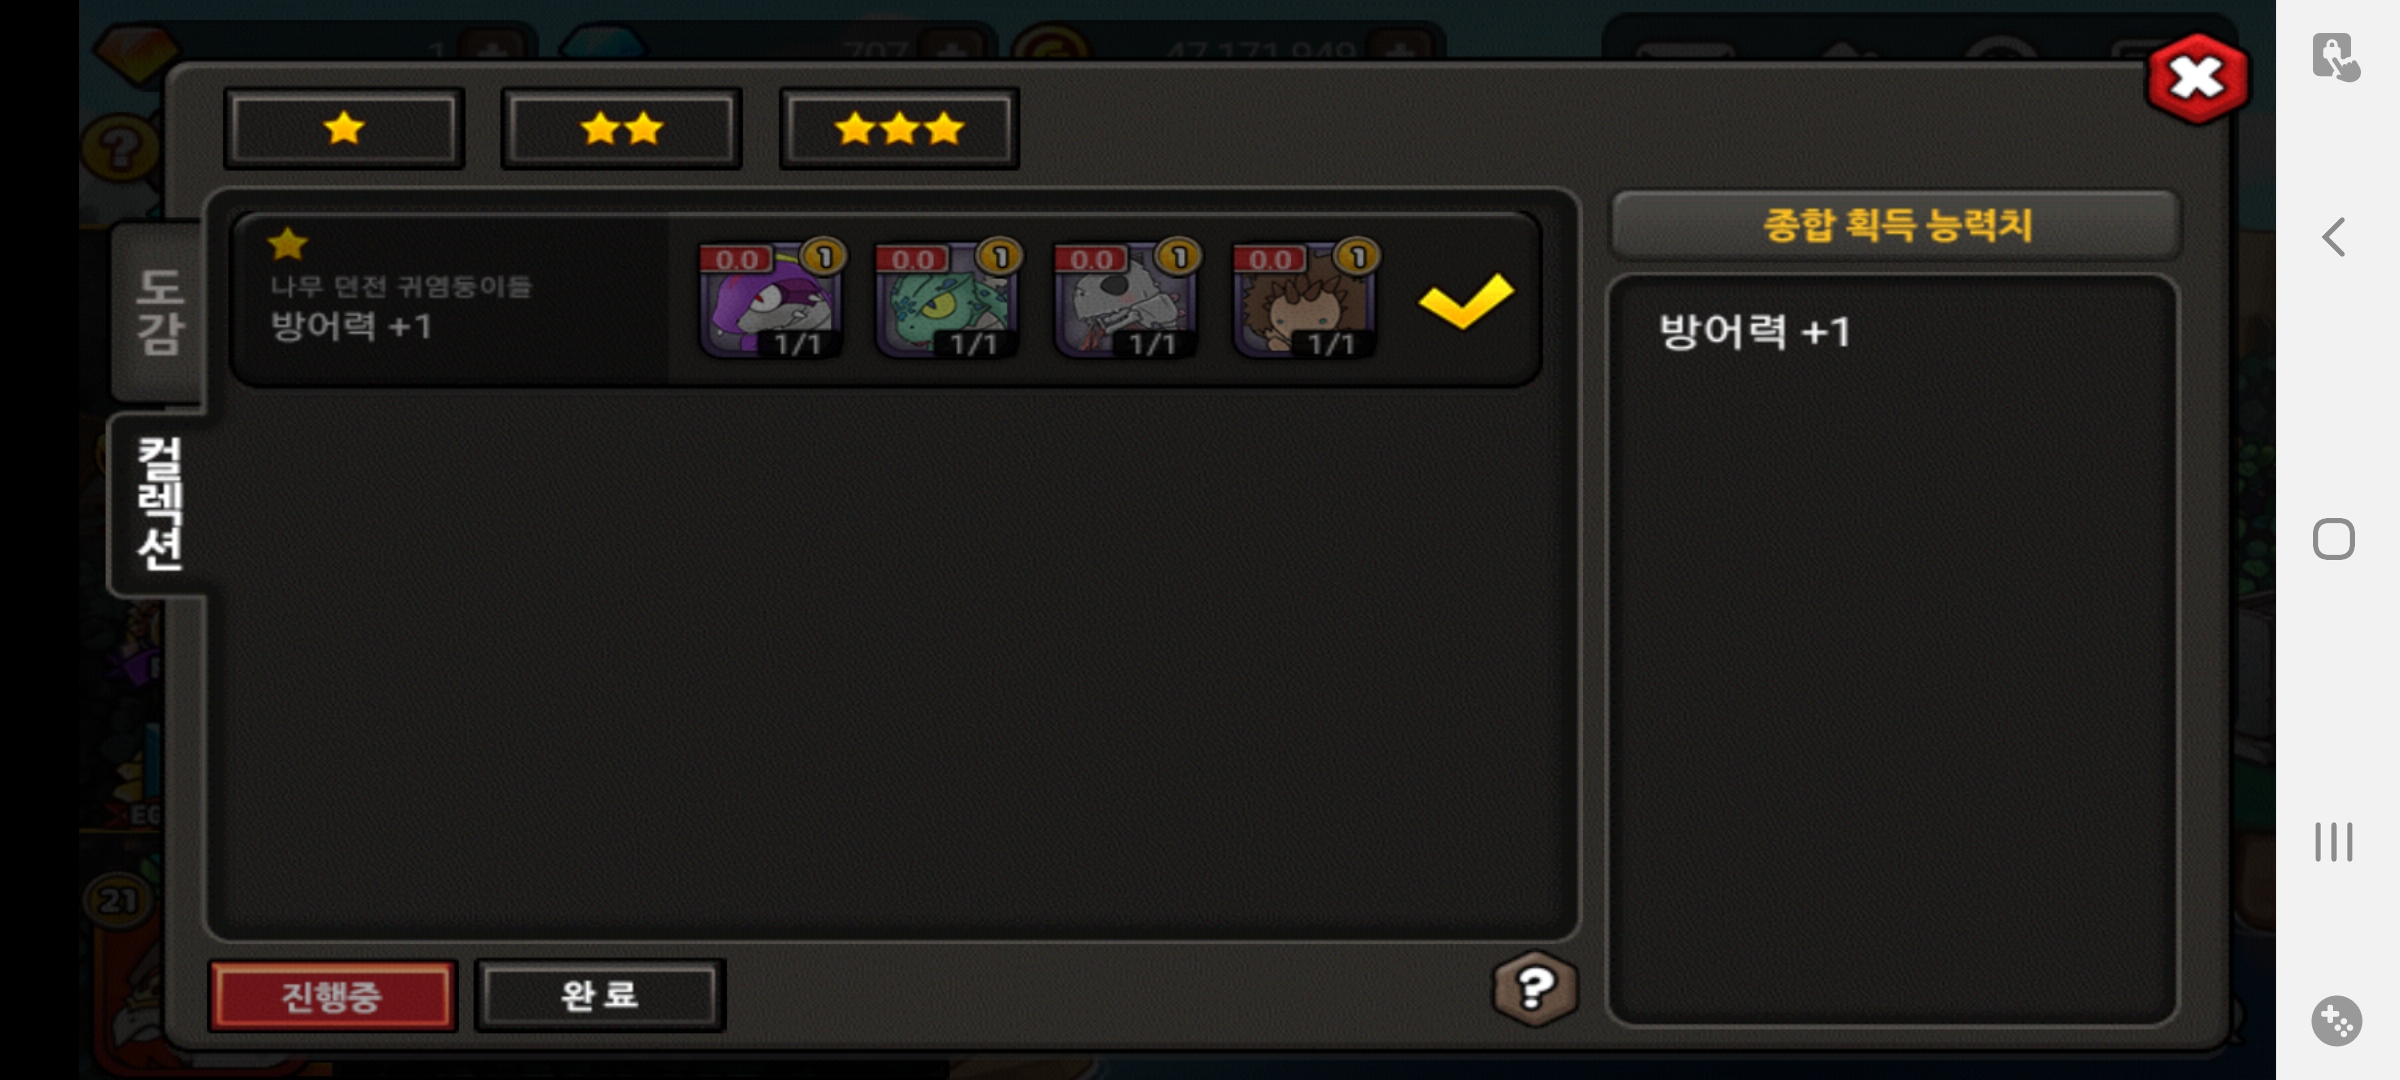Select the green lizard monster card
This screenshot has height=1080, width=2400.
tap(948, 299)
